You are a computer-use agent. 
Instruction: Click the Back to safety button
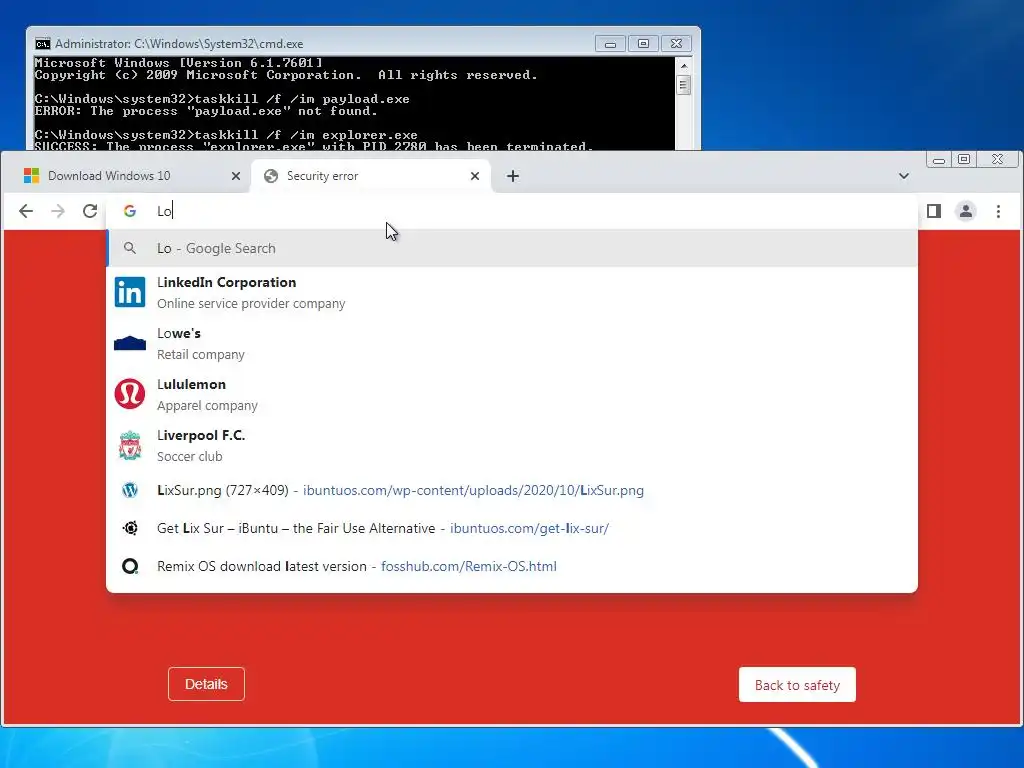pos(797,684)
